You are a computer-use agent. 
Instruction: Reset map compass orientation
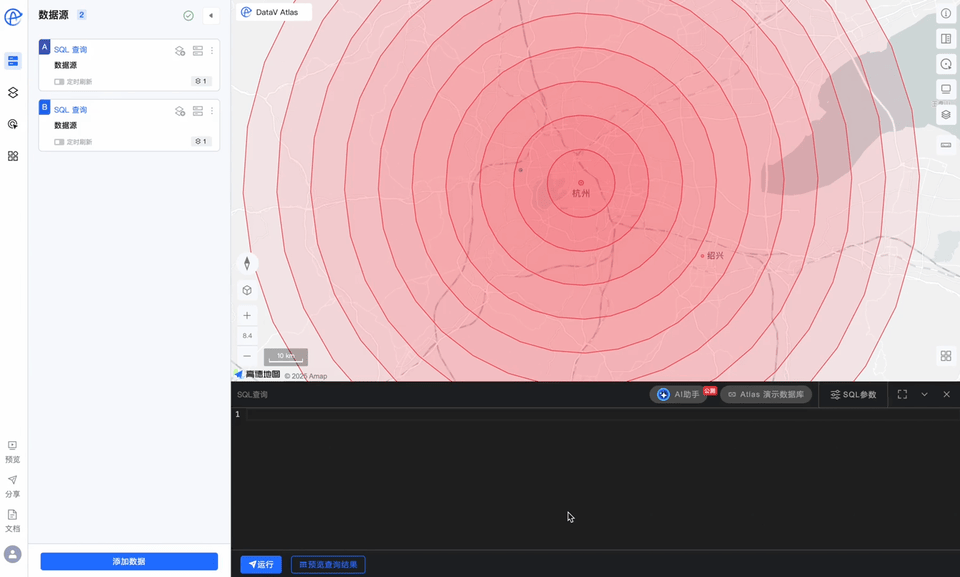(x=247, y=263)
